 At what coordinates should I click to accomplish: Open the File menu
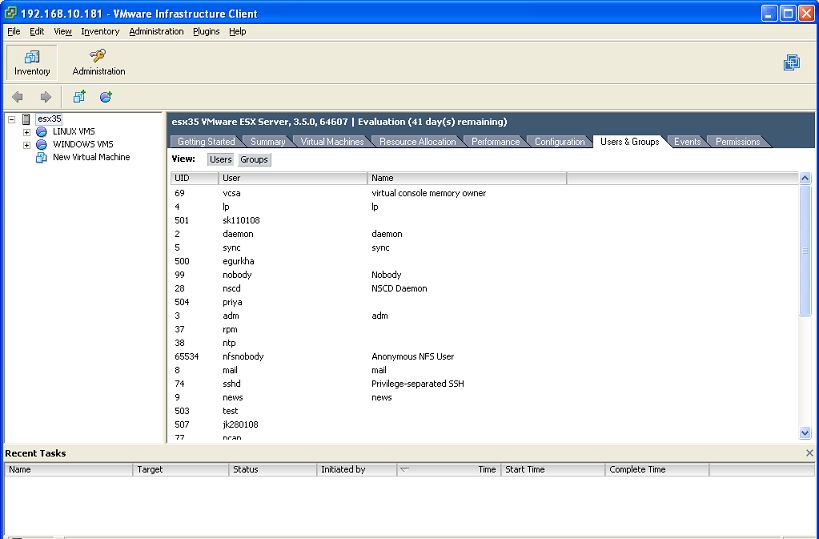pyautogui.click(x=14, y=31)
